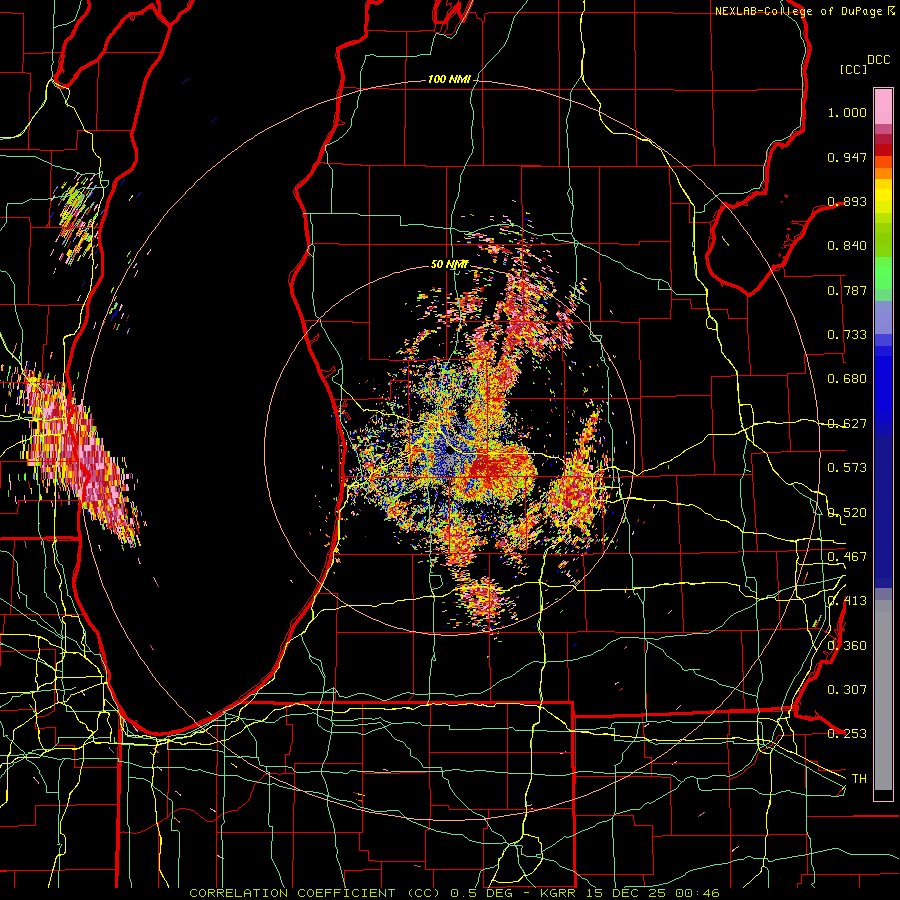Select the 0.947 scale value
The width and height of the screenshot is (900, 900).
[x=847, y=157]
